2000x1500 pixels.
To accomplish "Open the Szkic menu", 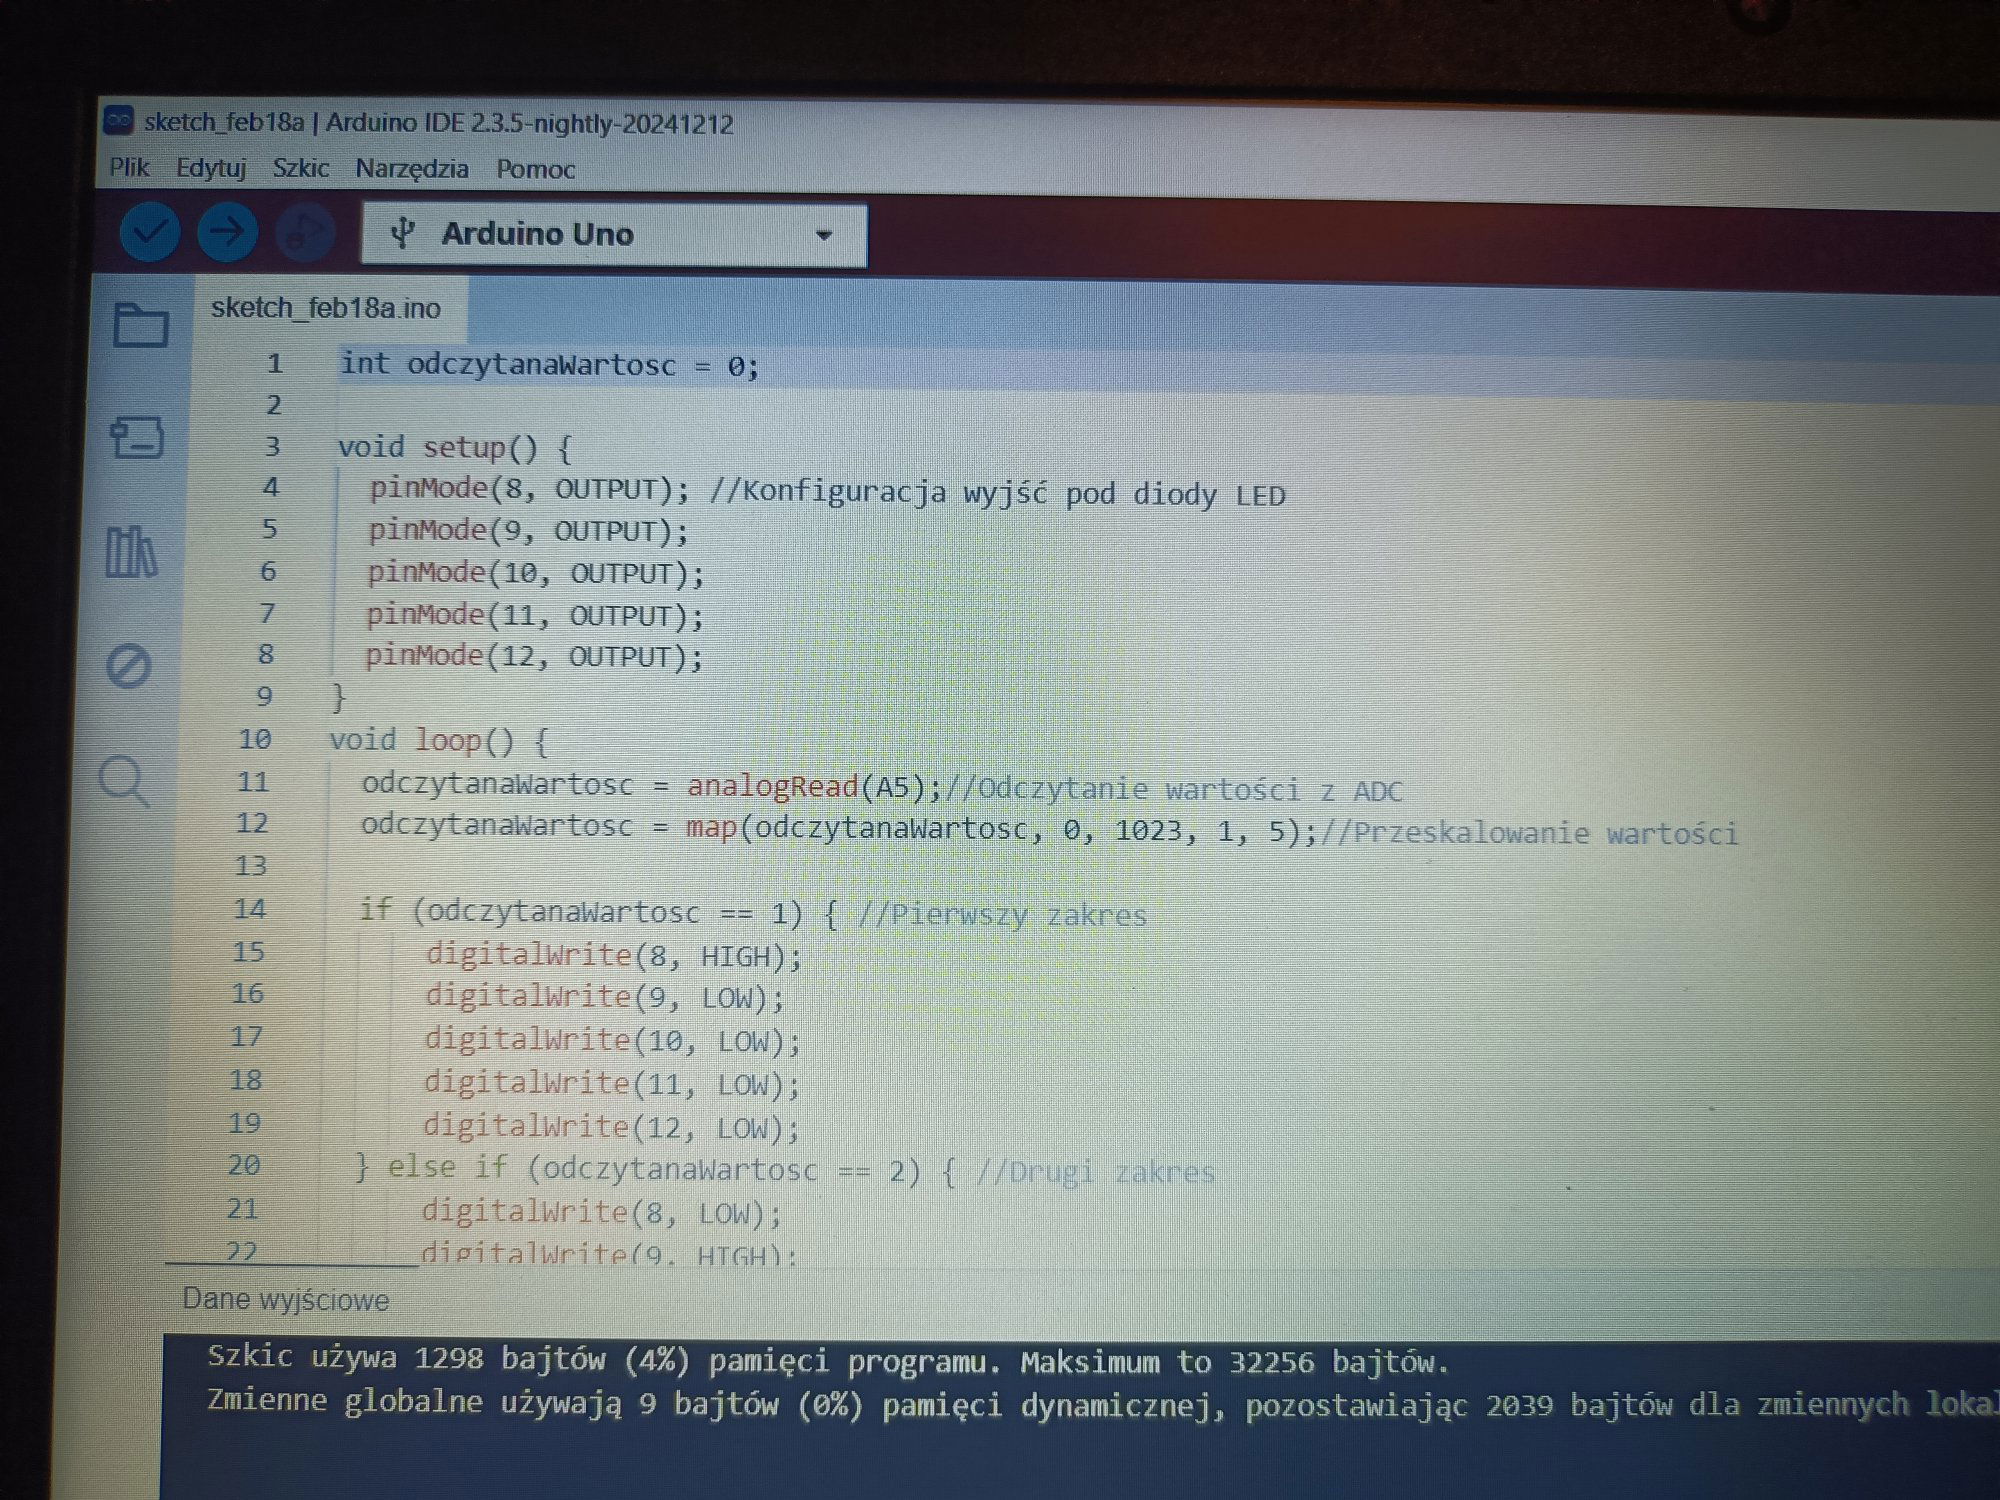I will (301, 168).
